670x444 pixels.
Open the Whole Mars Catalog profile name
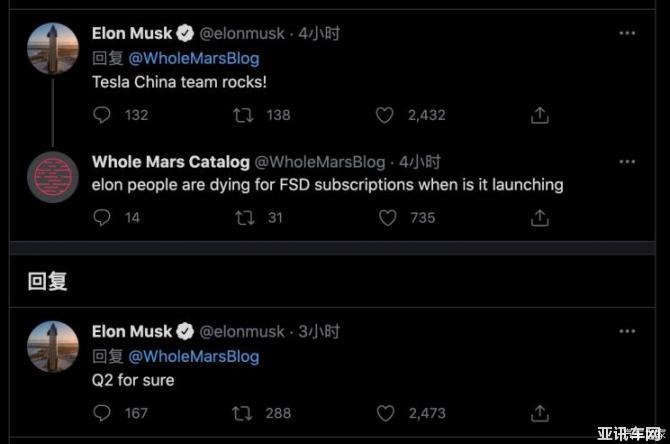(171, 161)
